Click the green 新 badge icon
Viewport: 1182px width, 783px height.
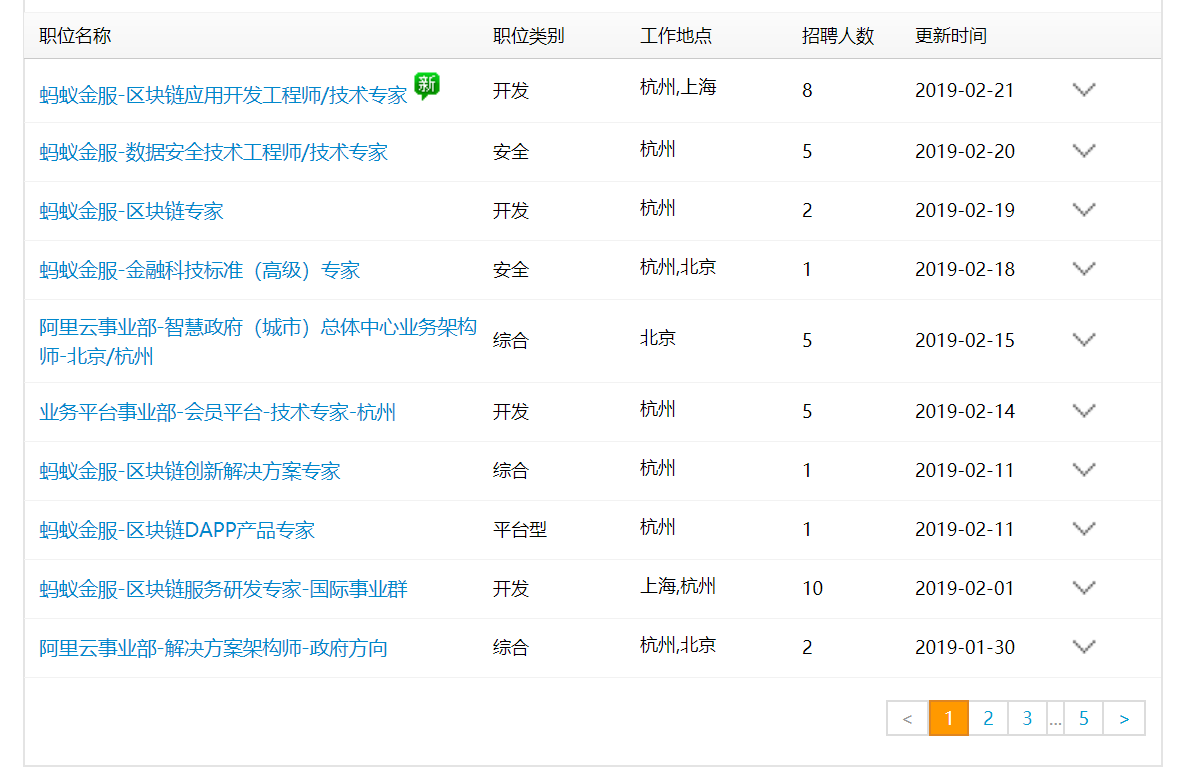427,86
